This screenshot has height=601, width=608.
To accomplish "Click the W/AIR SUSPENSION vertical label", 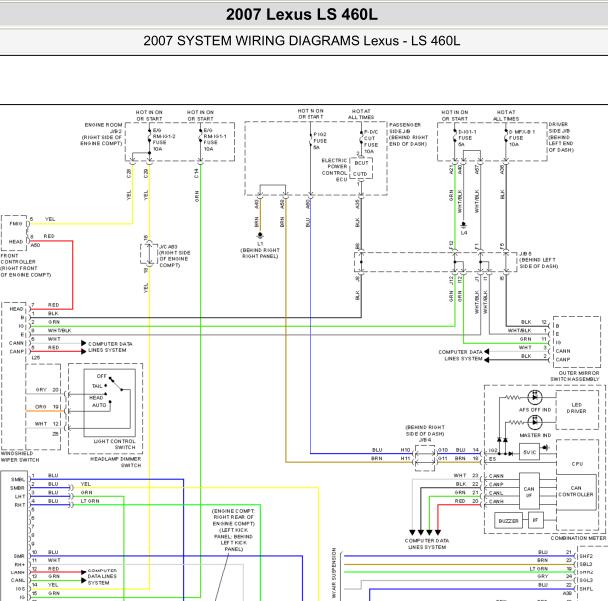I will click(x=333, y=573).
